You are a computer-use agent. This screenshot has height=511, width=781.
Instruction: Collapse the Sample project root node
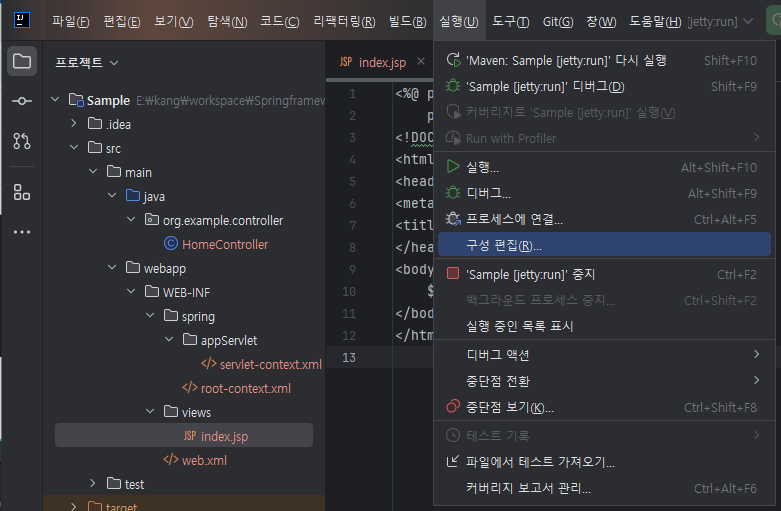(55, 100)
